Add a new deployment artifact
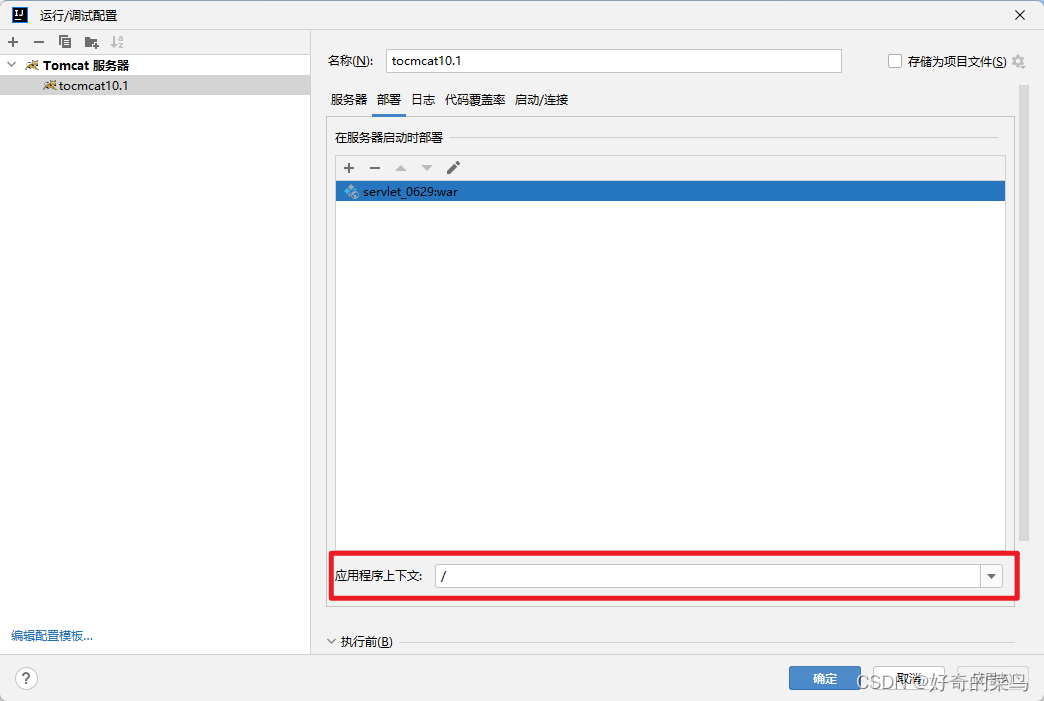Viewport: 1044px width, 701px height. click(348, 167)
